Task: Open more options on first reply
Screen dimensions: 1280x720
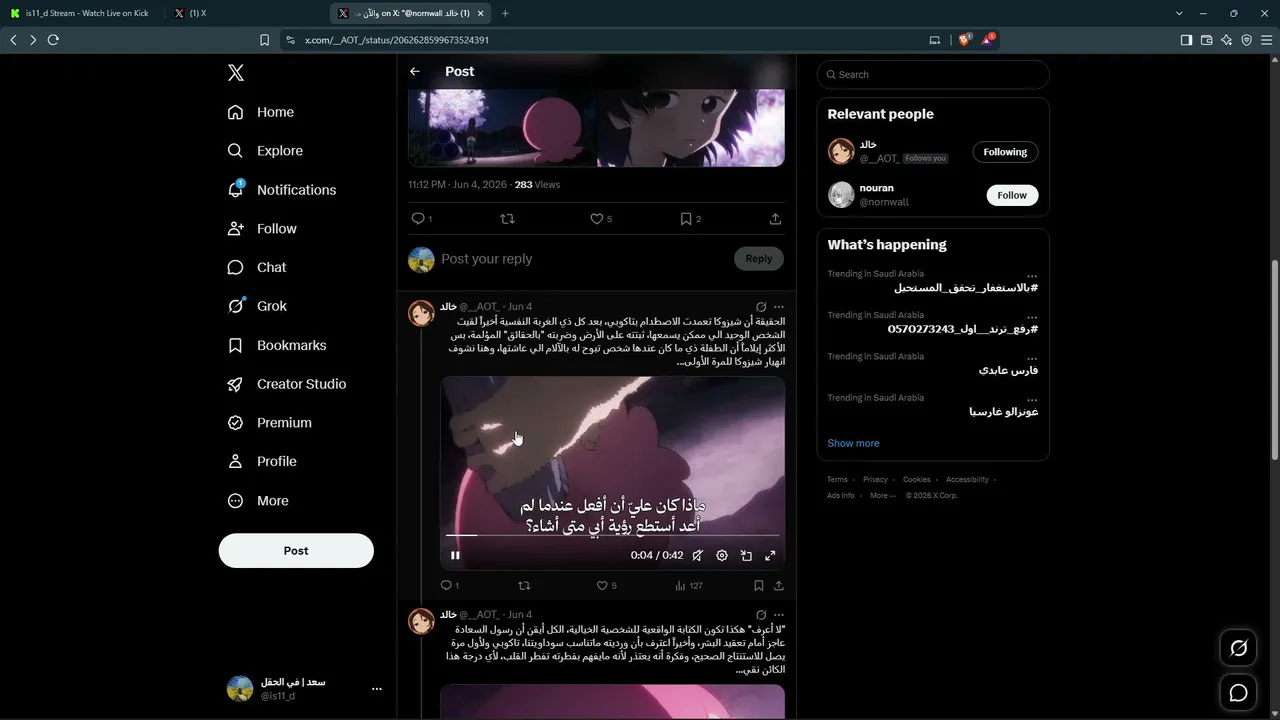Action: click(x=779, y=307)
